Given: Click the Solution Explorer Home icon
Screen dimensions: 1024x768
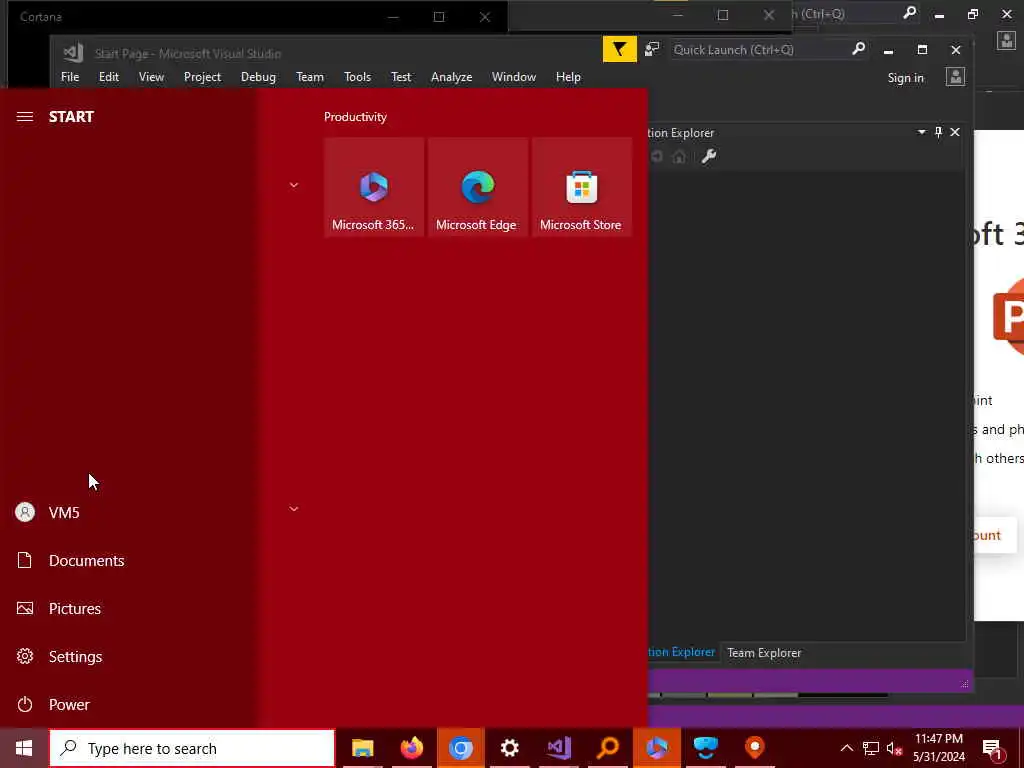Looking at the screenshot, I should point(679,156).
